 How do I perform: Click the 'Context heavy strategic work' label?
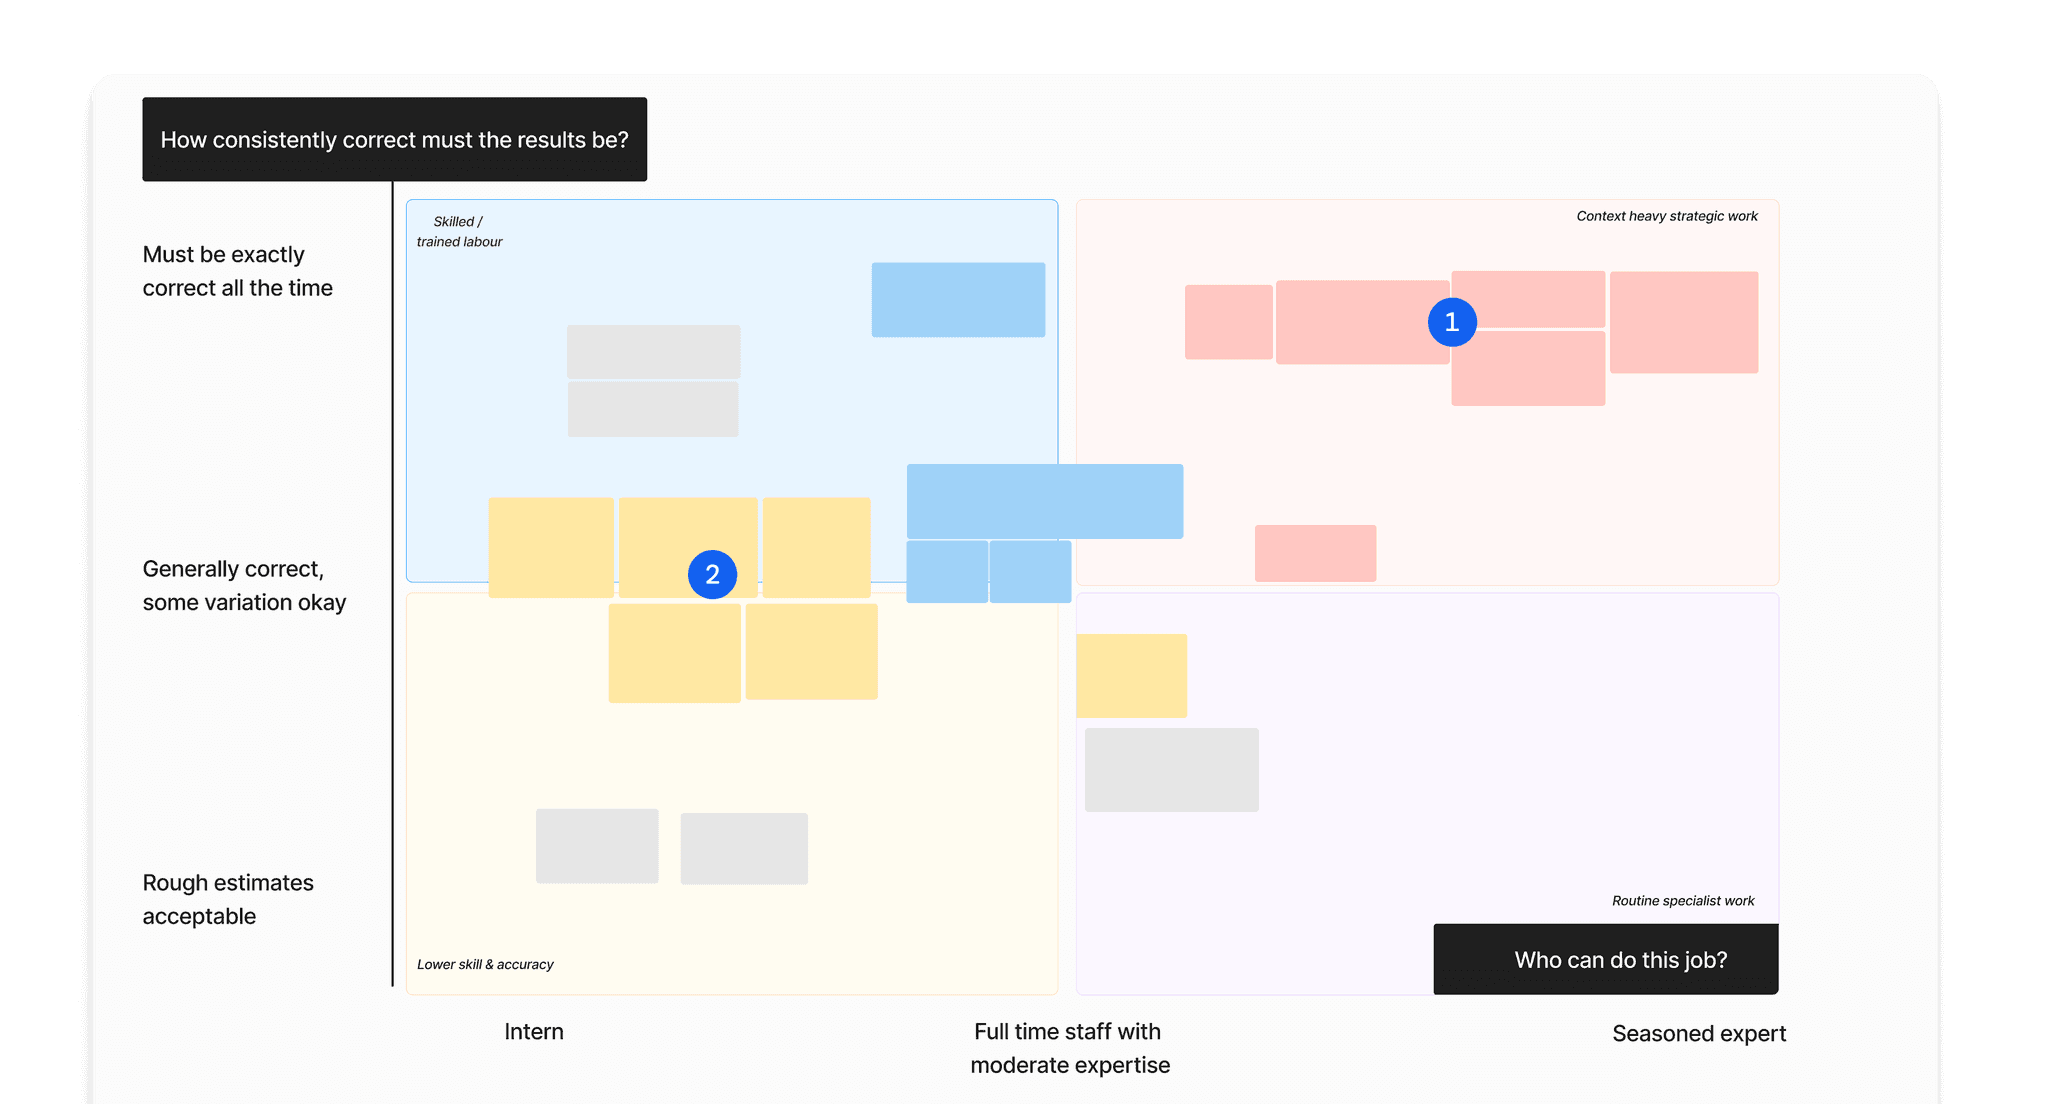coord(1666,216)
